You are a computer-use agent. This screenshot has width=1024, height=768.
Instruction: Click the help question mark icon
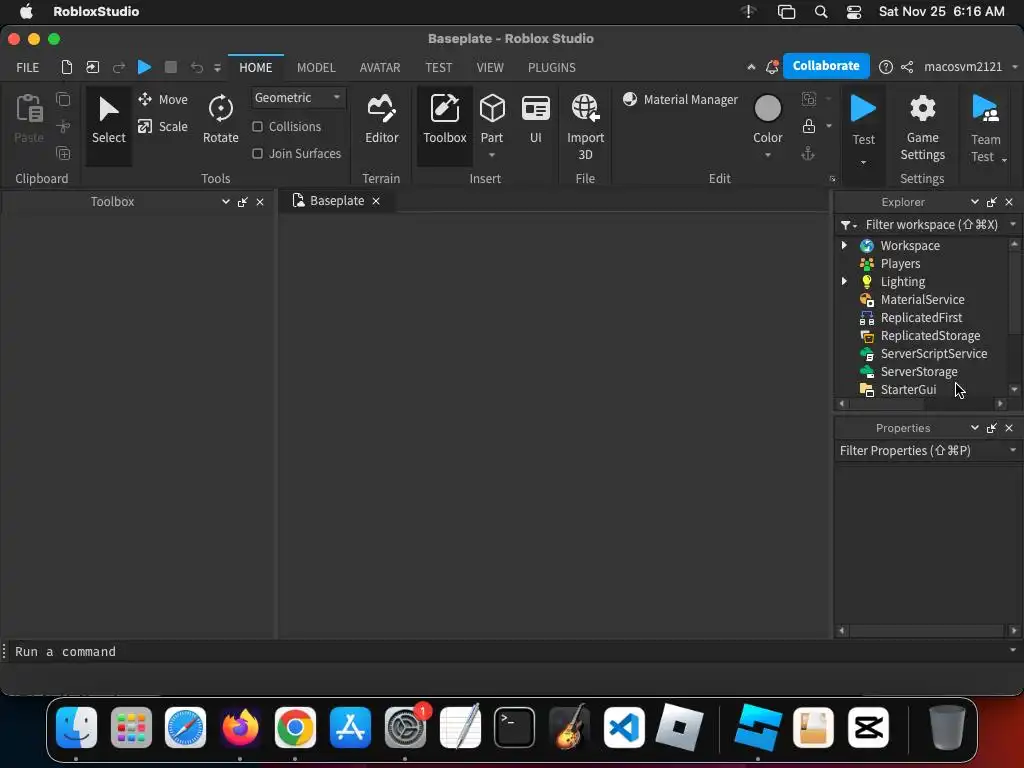pyautogui.click(x=886, y=67)
